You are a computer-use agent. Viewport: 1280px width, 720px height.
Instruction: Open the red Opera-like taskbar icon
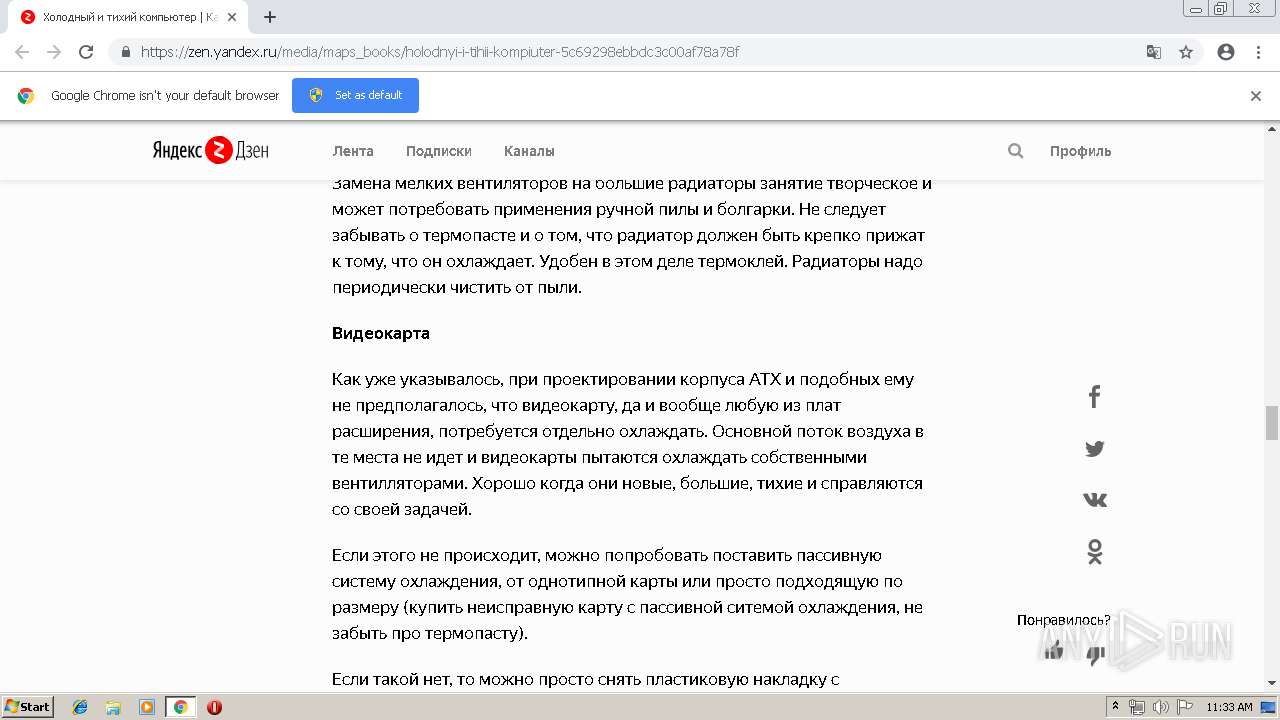point(214,706)
